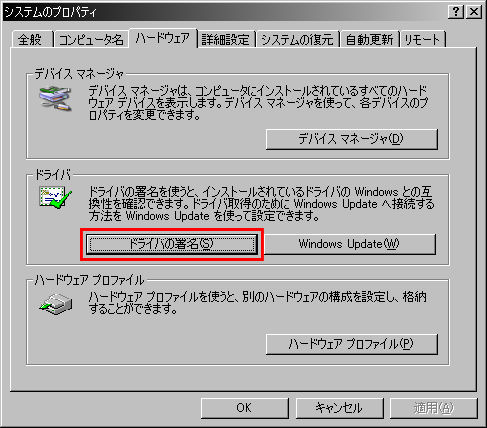Screen dimensions: 487x428
Task: Open デバイス マネージャ(D) button
Action: click(352, 139)
